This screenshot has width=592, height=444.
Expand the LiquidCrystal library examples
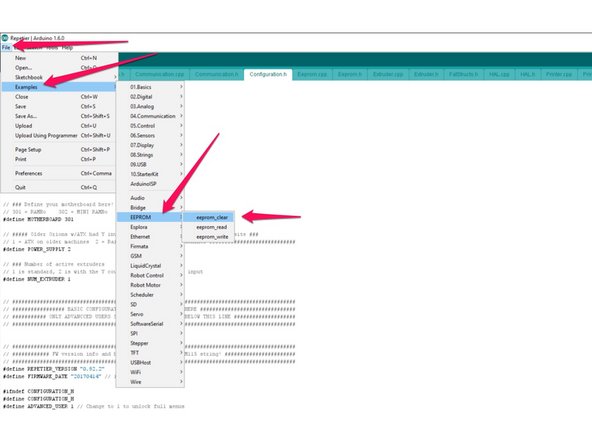(x=150, y=266)
